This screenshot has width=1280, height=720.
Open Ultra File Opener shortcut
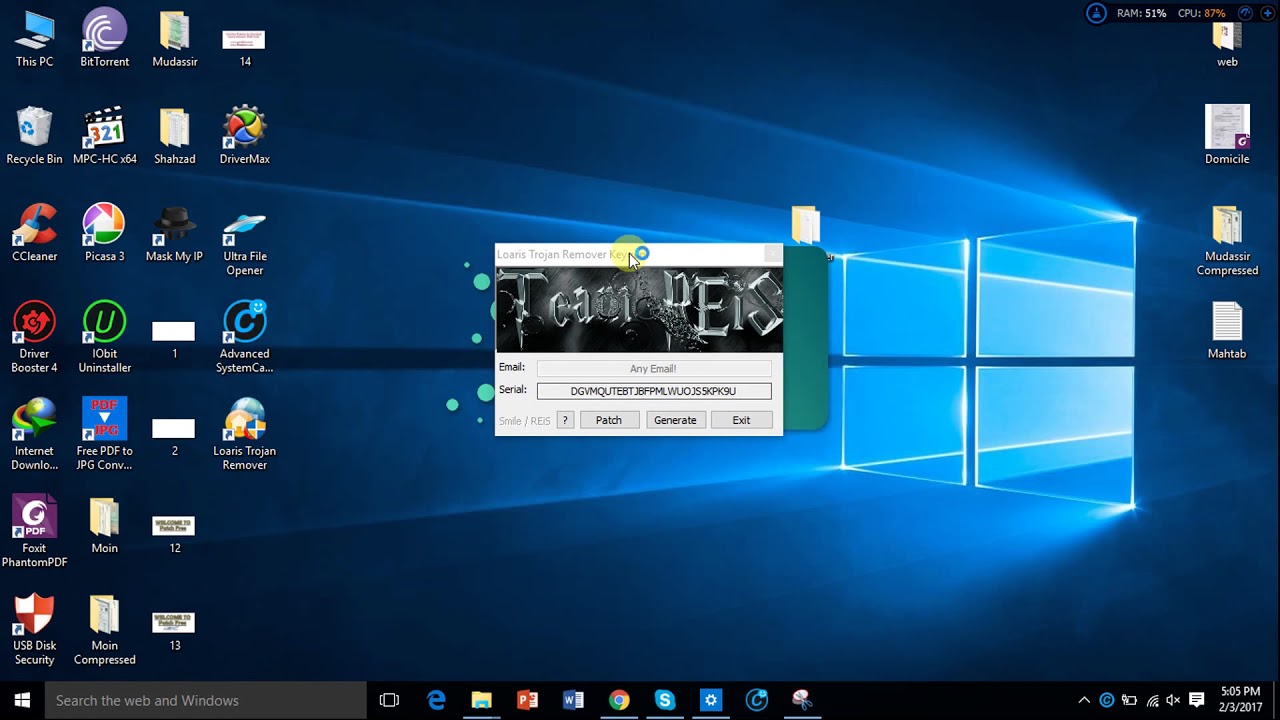[245, 241]
